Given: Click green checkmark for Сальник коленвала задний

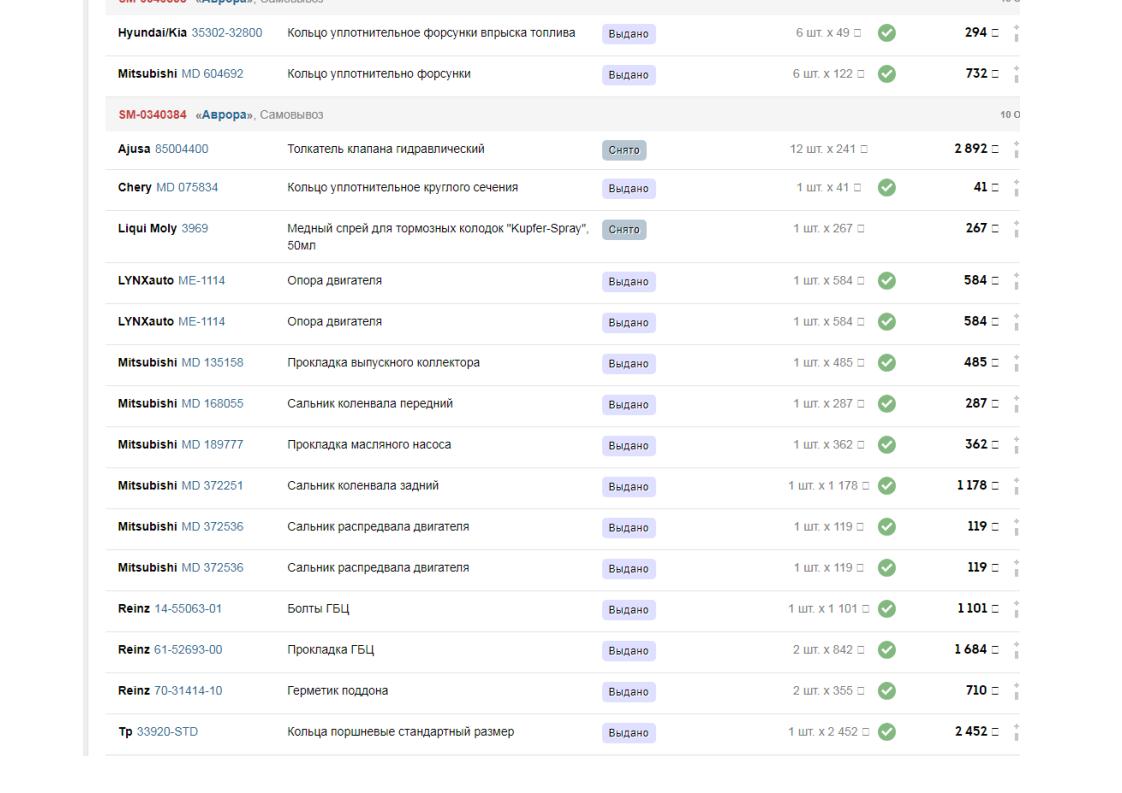Looking at the screenshot, I should coord(886,486).
